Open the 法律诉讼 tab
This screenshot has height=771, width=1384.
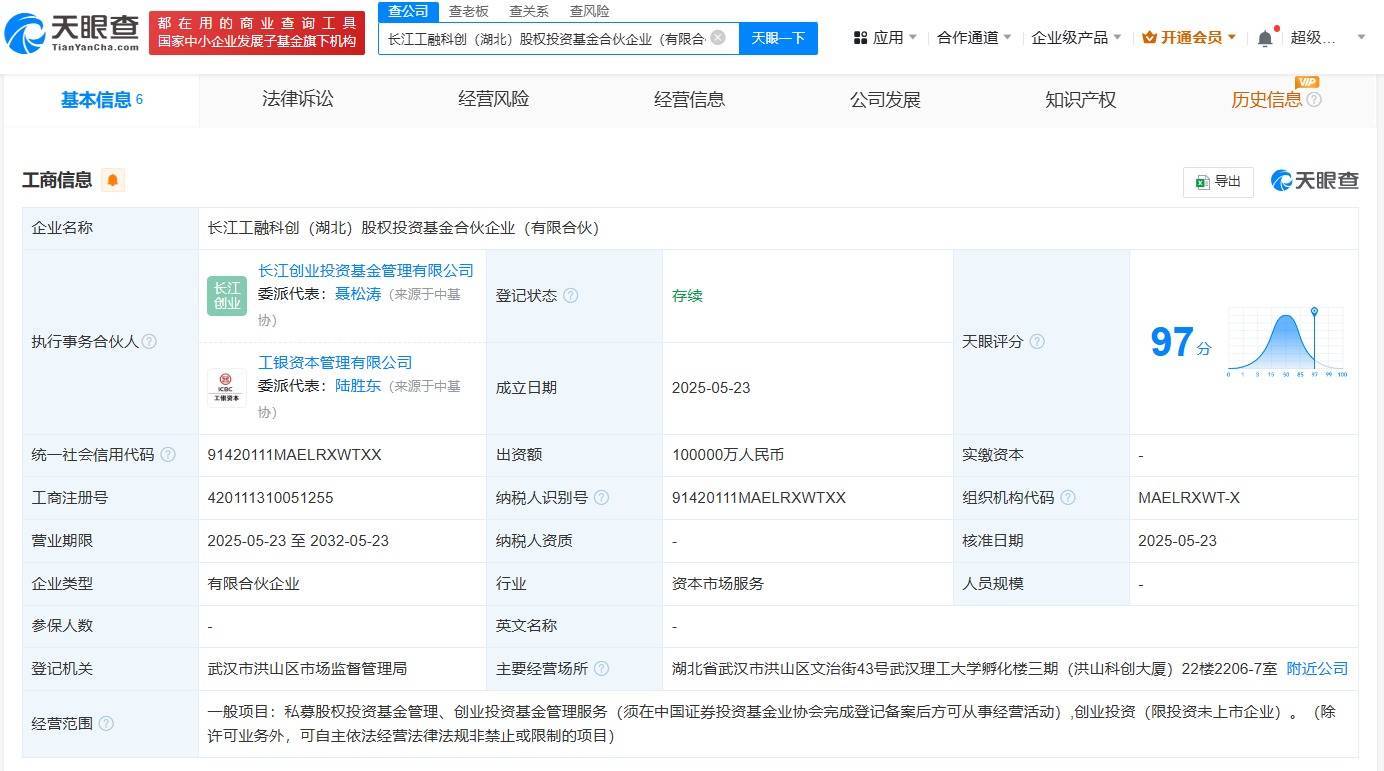(297, 99)
